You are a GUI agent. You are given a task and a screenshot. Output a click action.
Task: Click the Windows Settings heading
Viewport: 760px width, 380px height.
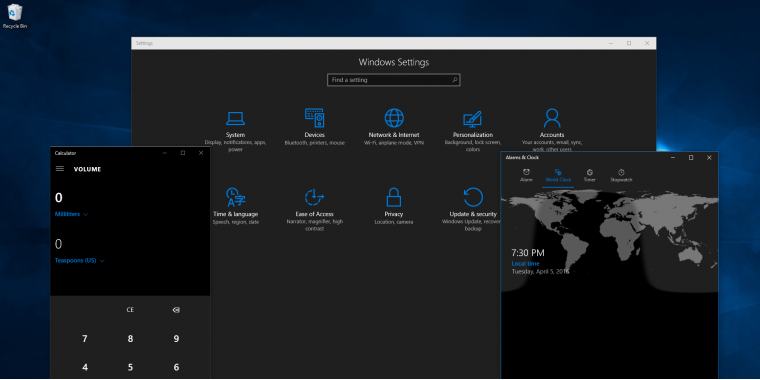(x=394, y=62)
